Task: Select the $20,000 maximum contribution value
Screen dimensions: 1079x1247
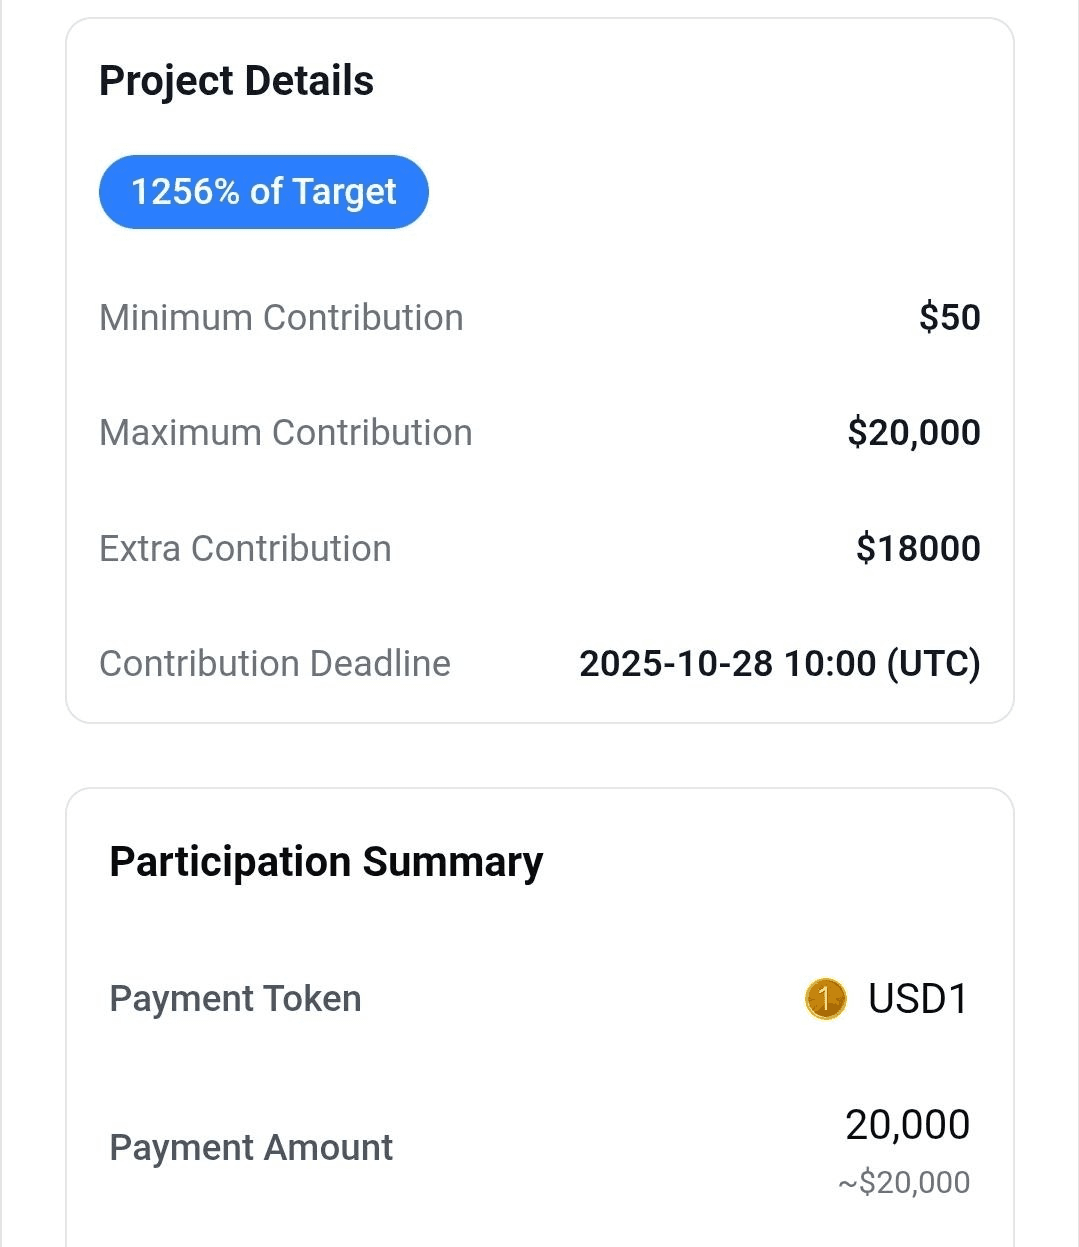Action: [913, 433]
